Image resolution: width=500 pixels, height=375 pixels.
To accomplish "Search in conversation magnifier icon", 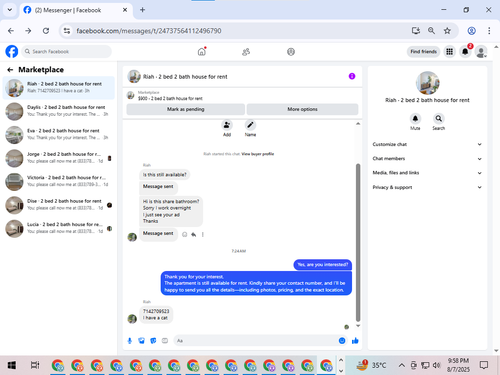I will tap(438, 119).
